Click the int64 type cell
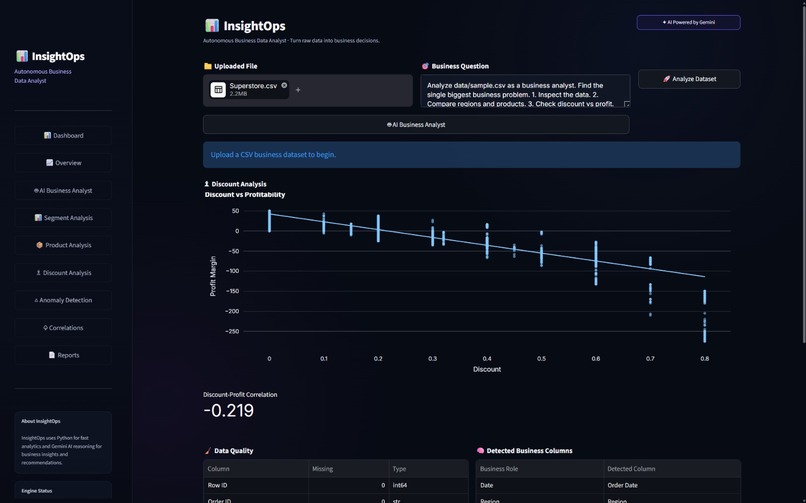 tap(428, 486)
